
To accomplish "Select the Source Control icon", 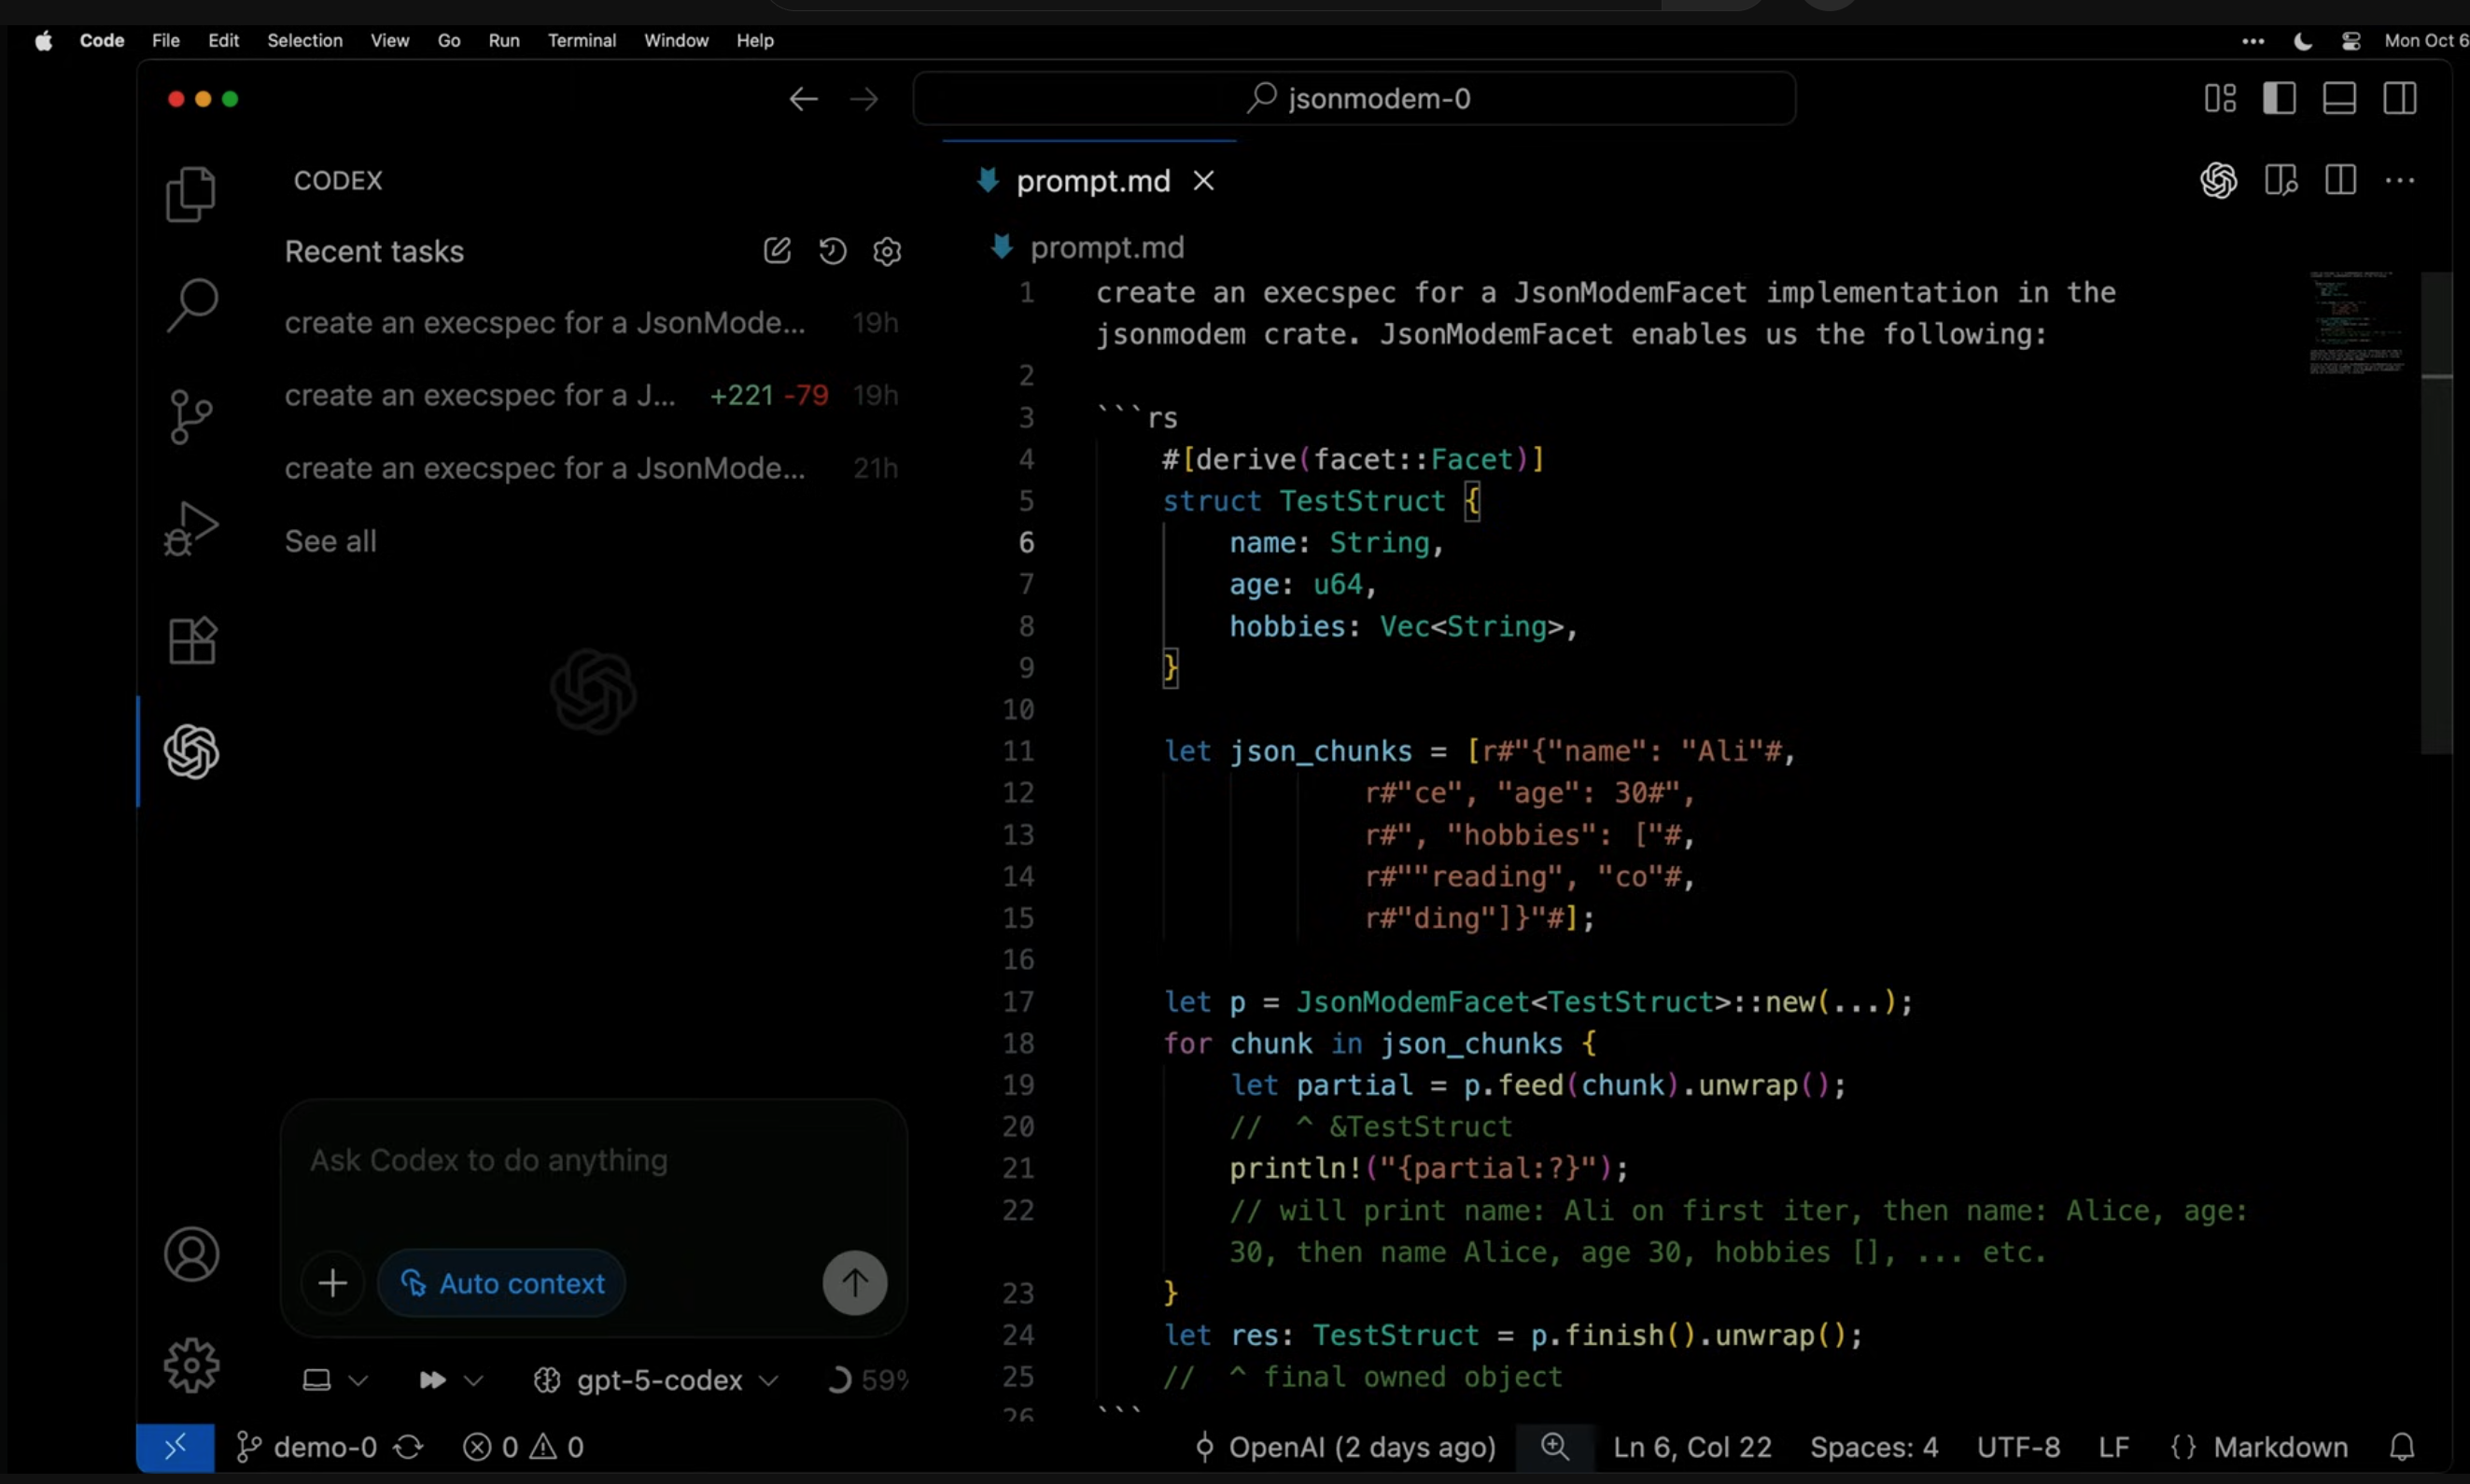I will pos(191,417).
